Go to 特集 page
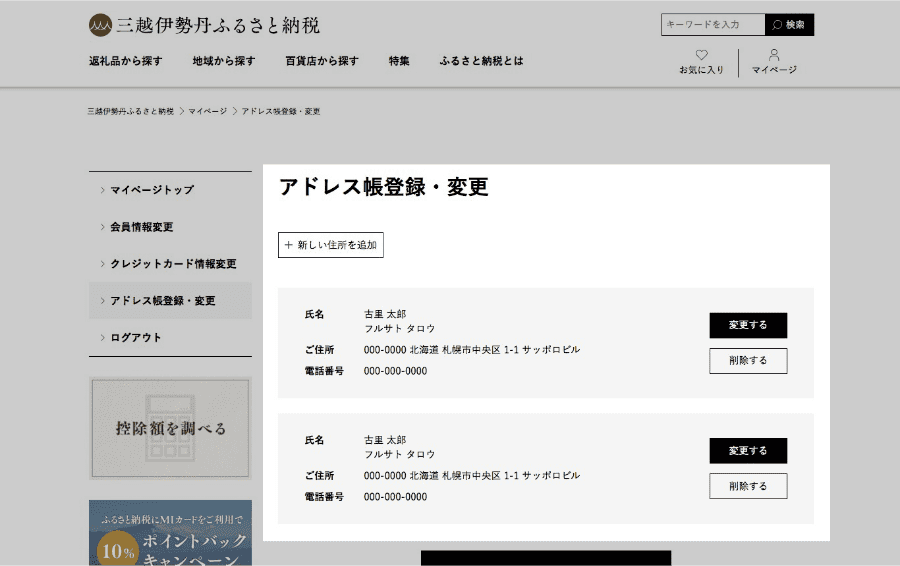This screenshot has width=900, height=566. pyautogui.click(x=399, y=61)
